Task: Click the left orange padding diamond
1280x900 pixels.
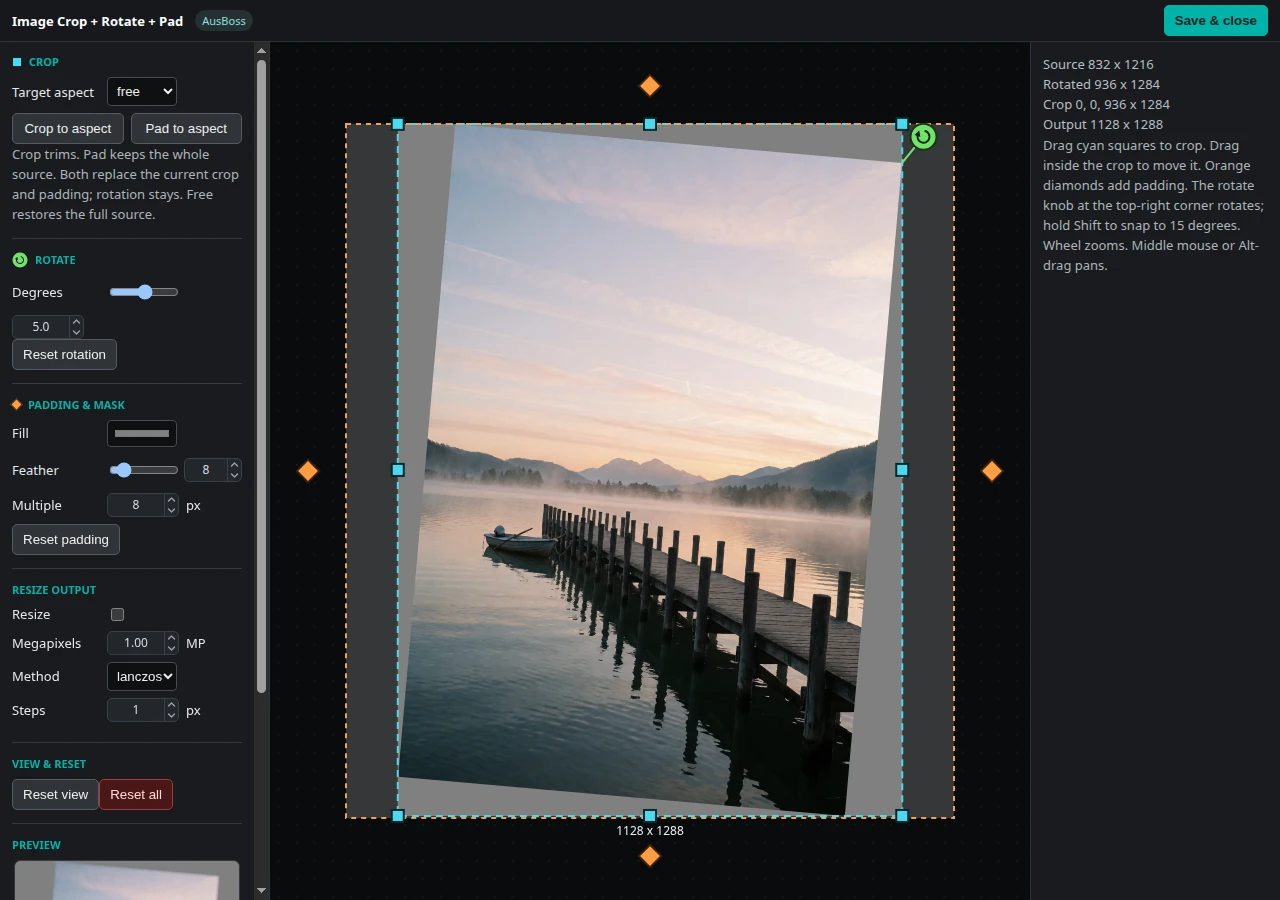Action: [x=308, y=470]
